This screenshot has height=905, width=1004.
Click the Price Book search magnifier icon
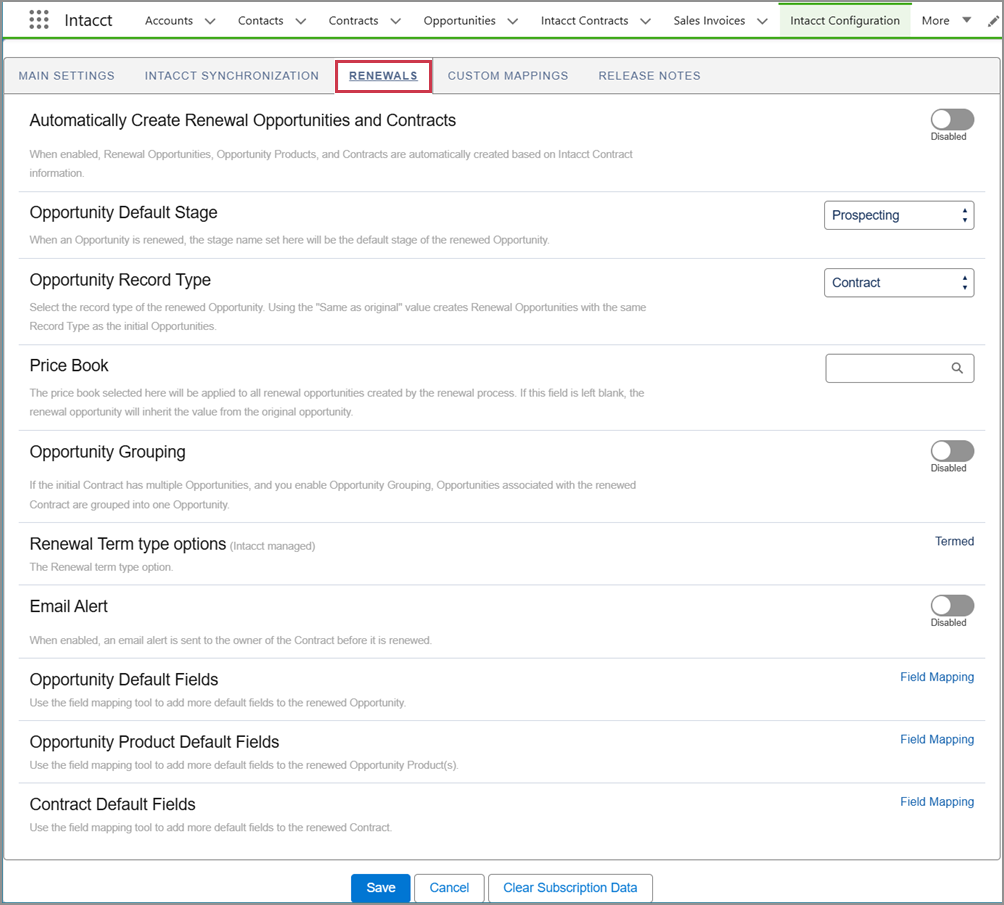[957, 368]
